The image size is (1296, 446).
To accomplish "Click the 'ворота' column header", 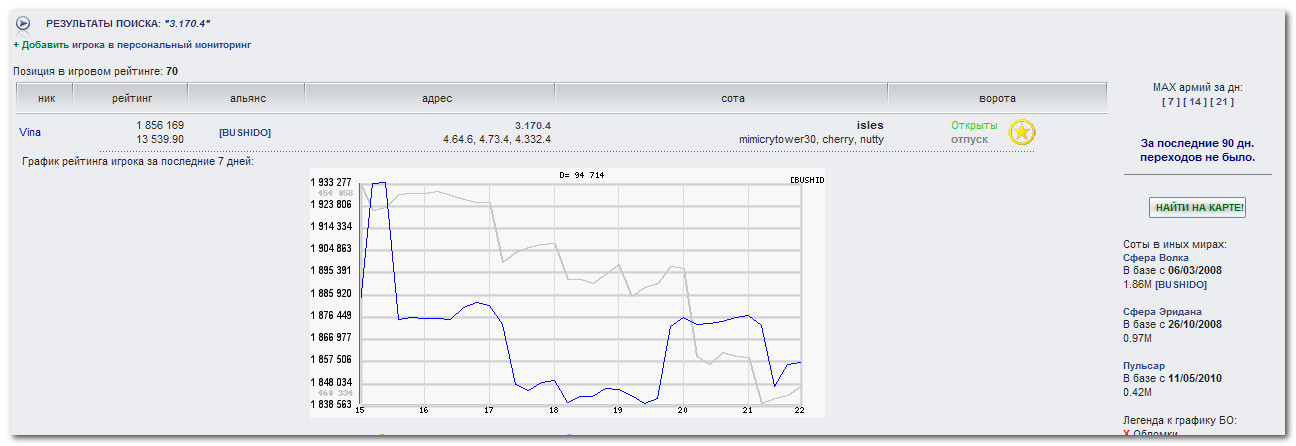I will point(997,98).
